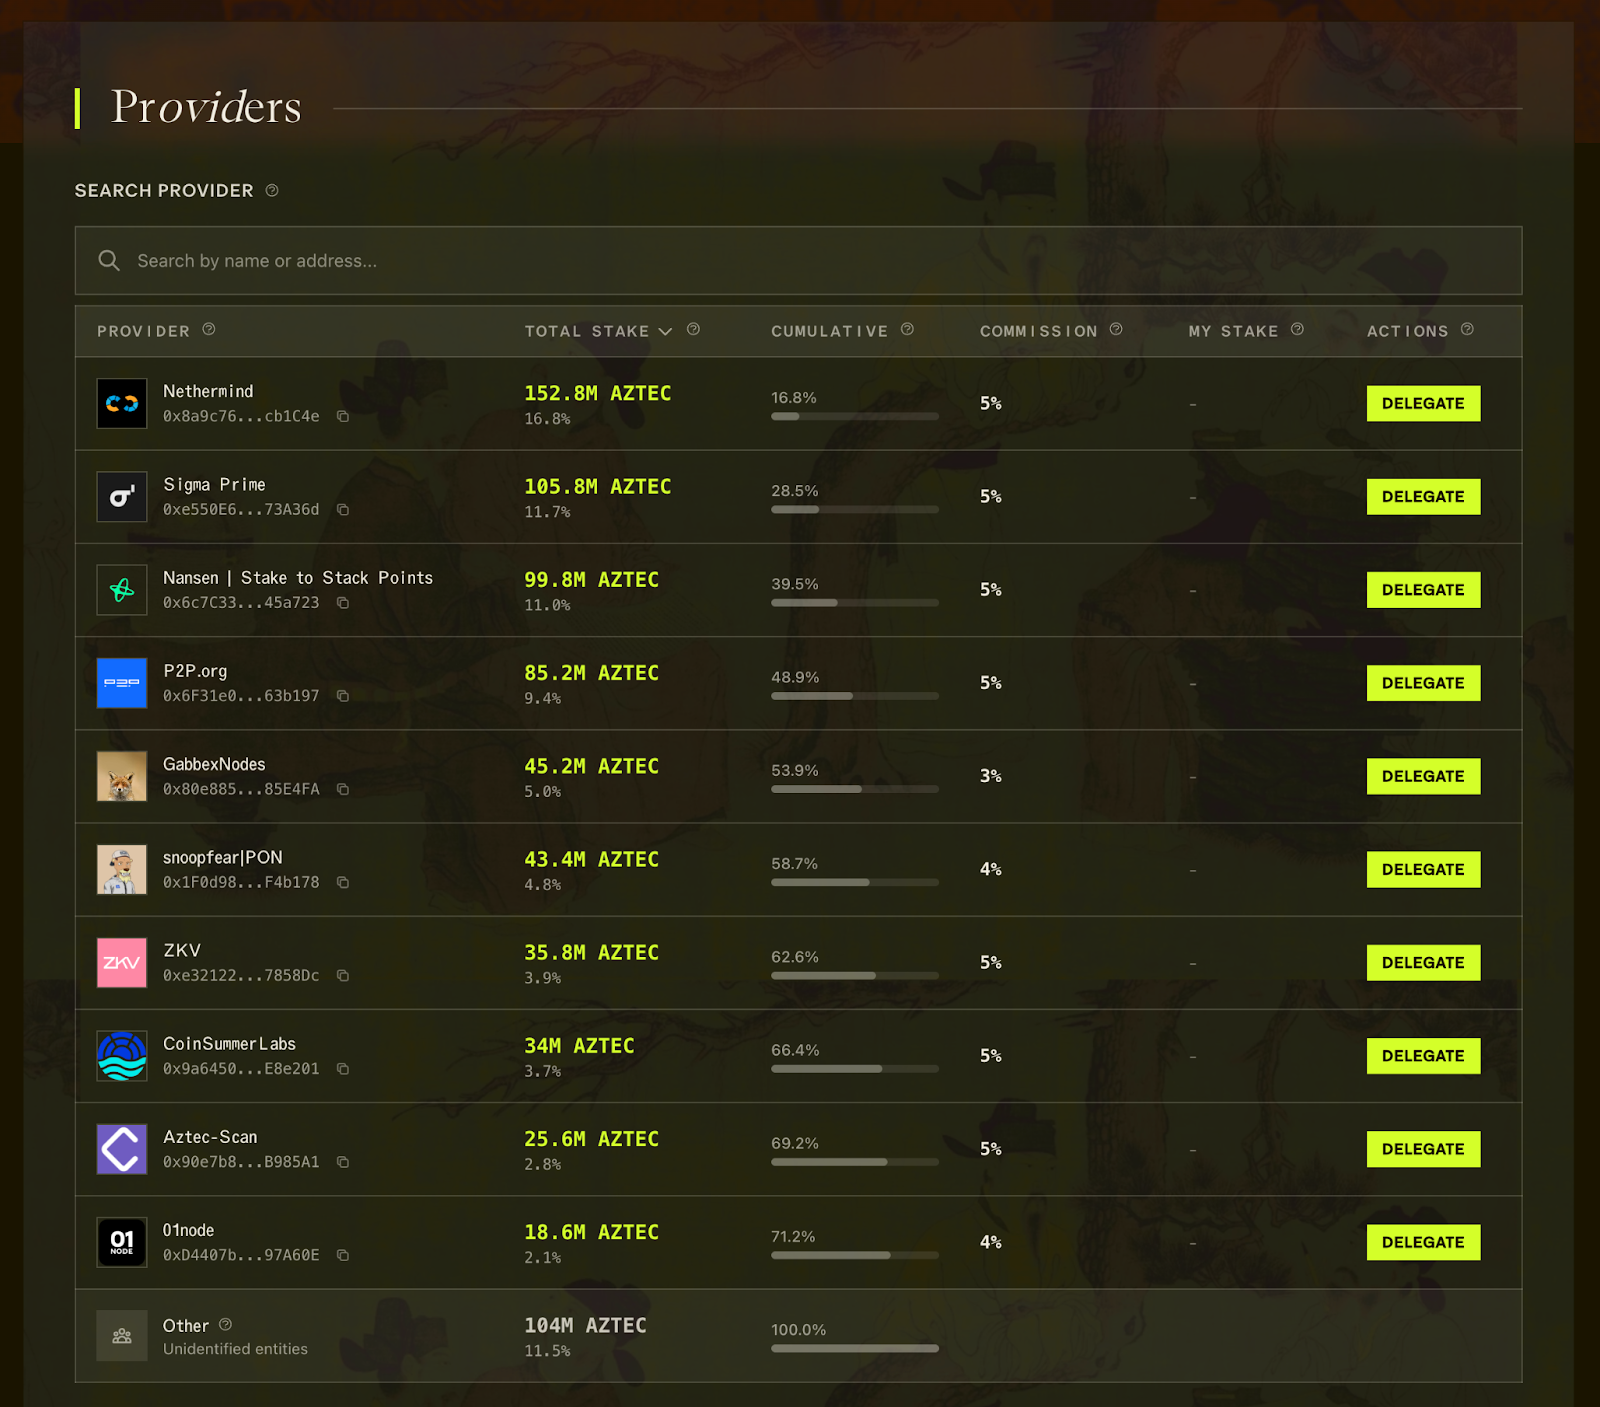Click Other row 100.0% progress bar

tap(855, 1348)
